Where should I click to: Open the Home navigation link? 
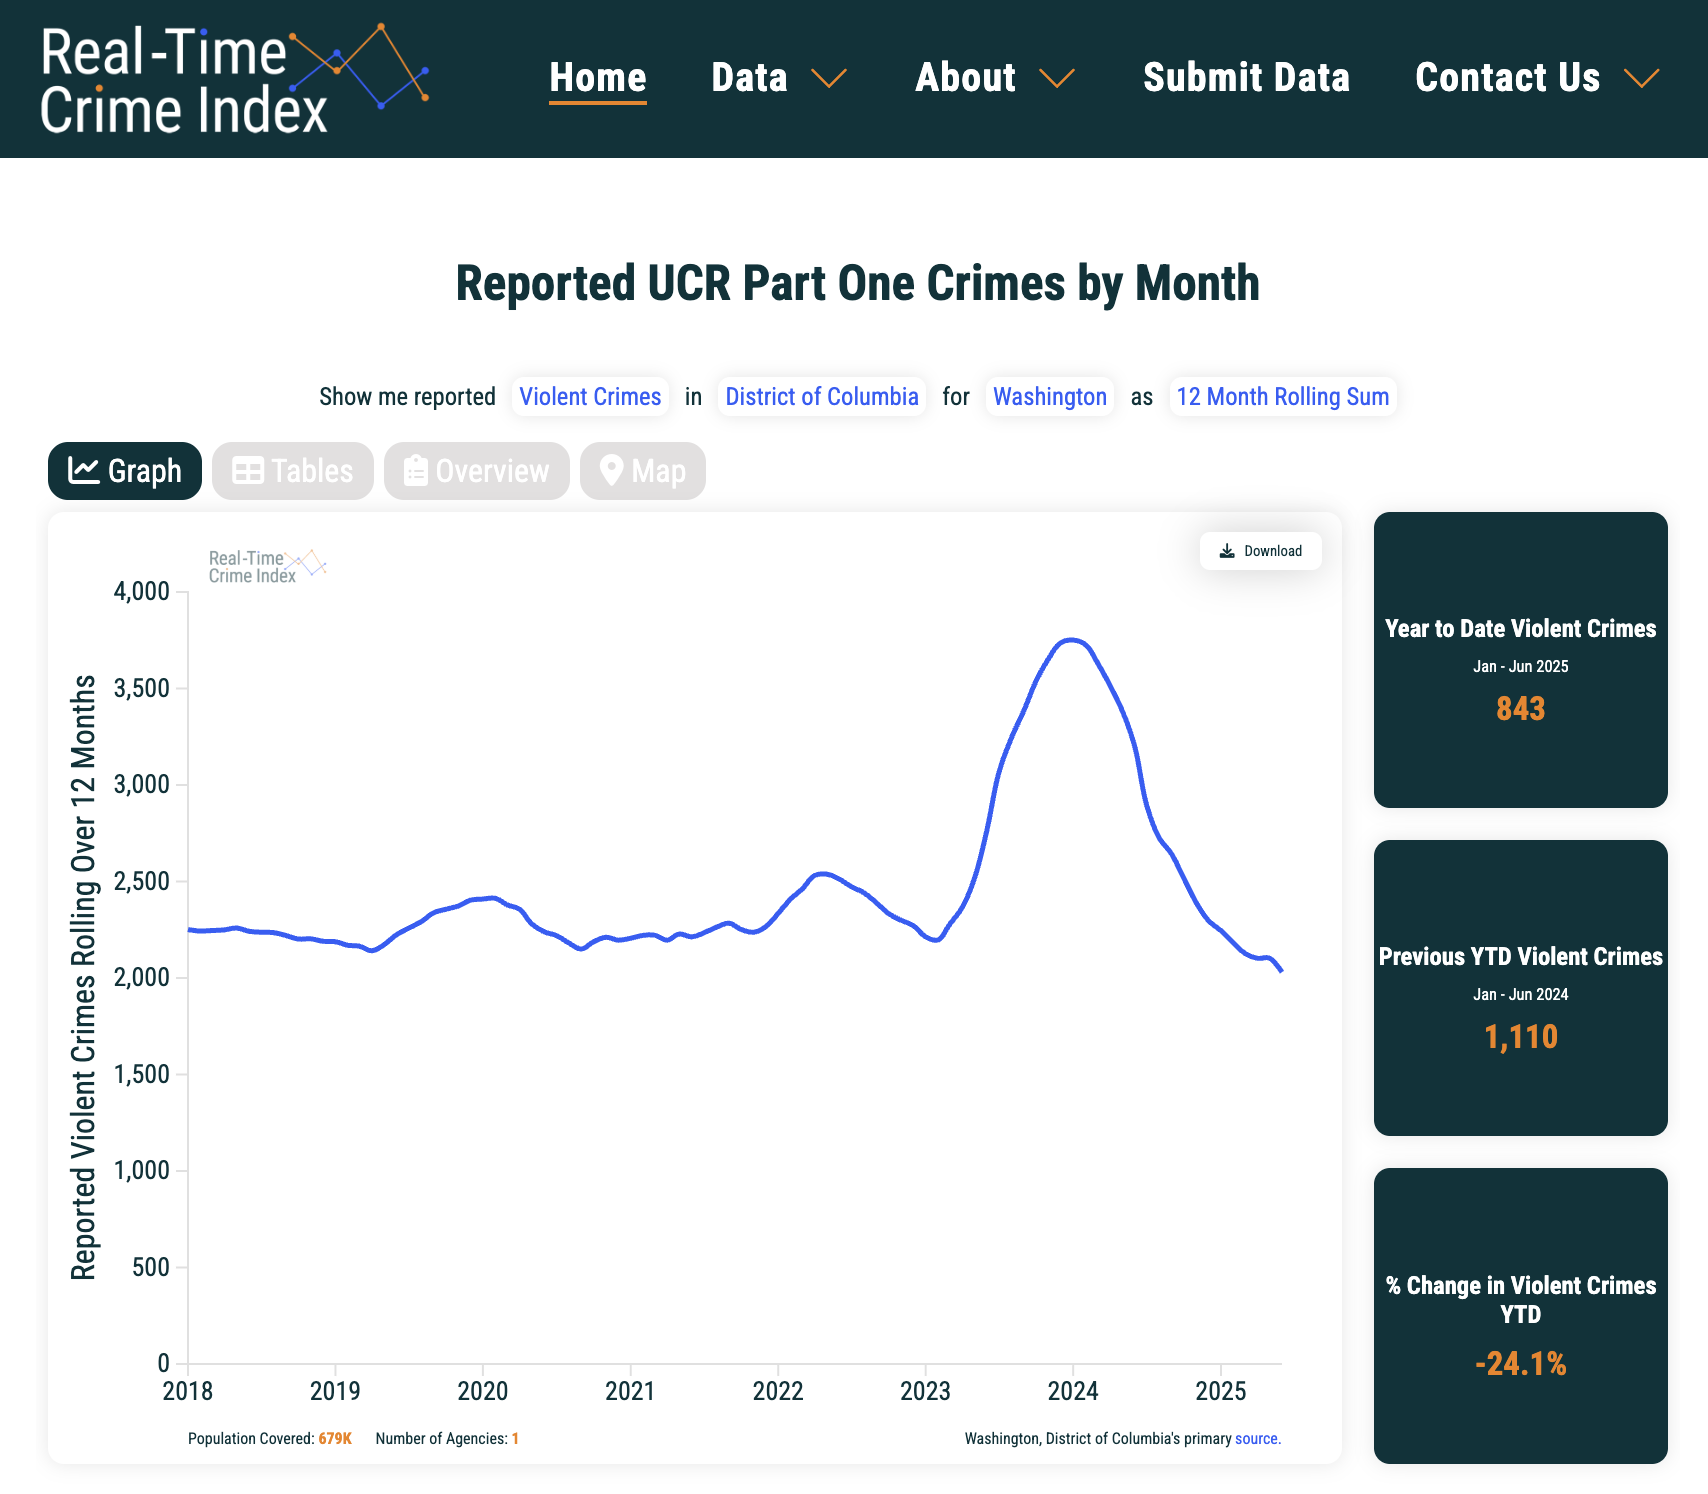coord(598,78)
